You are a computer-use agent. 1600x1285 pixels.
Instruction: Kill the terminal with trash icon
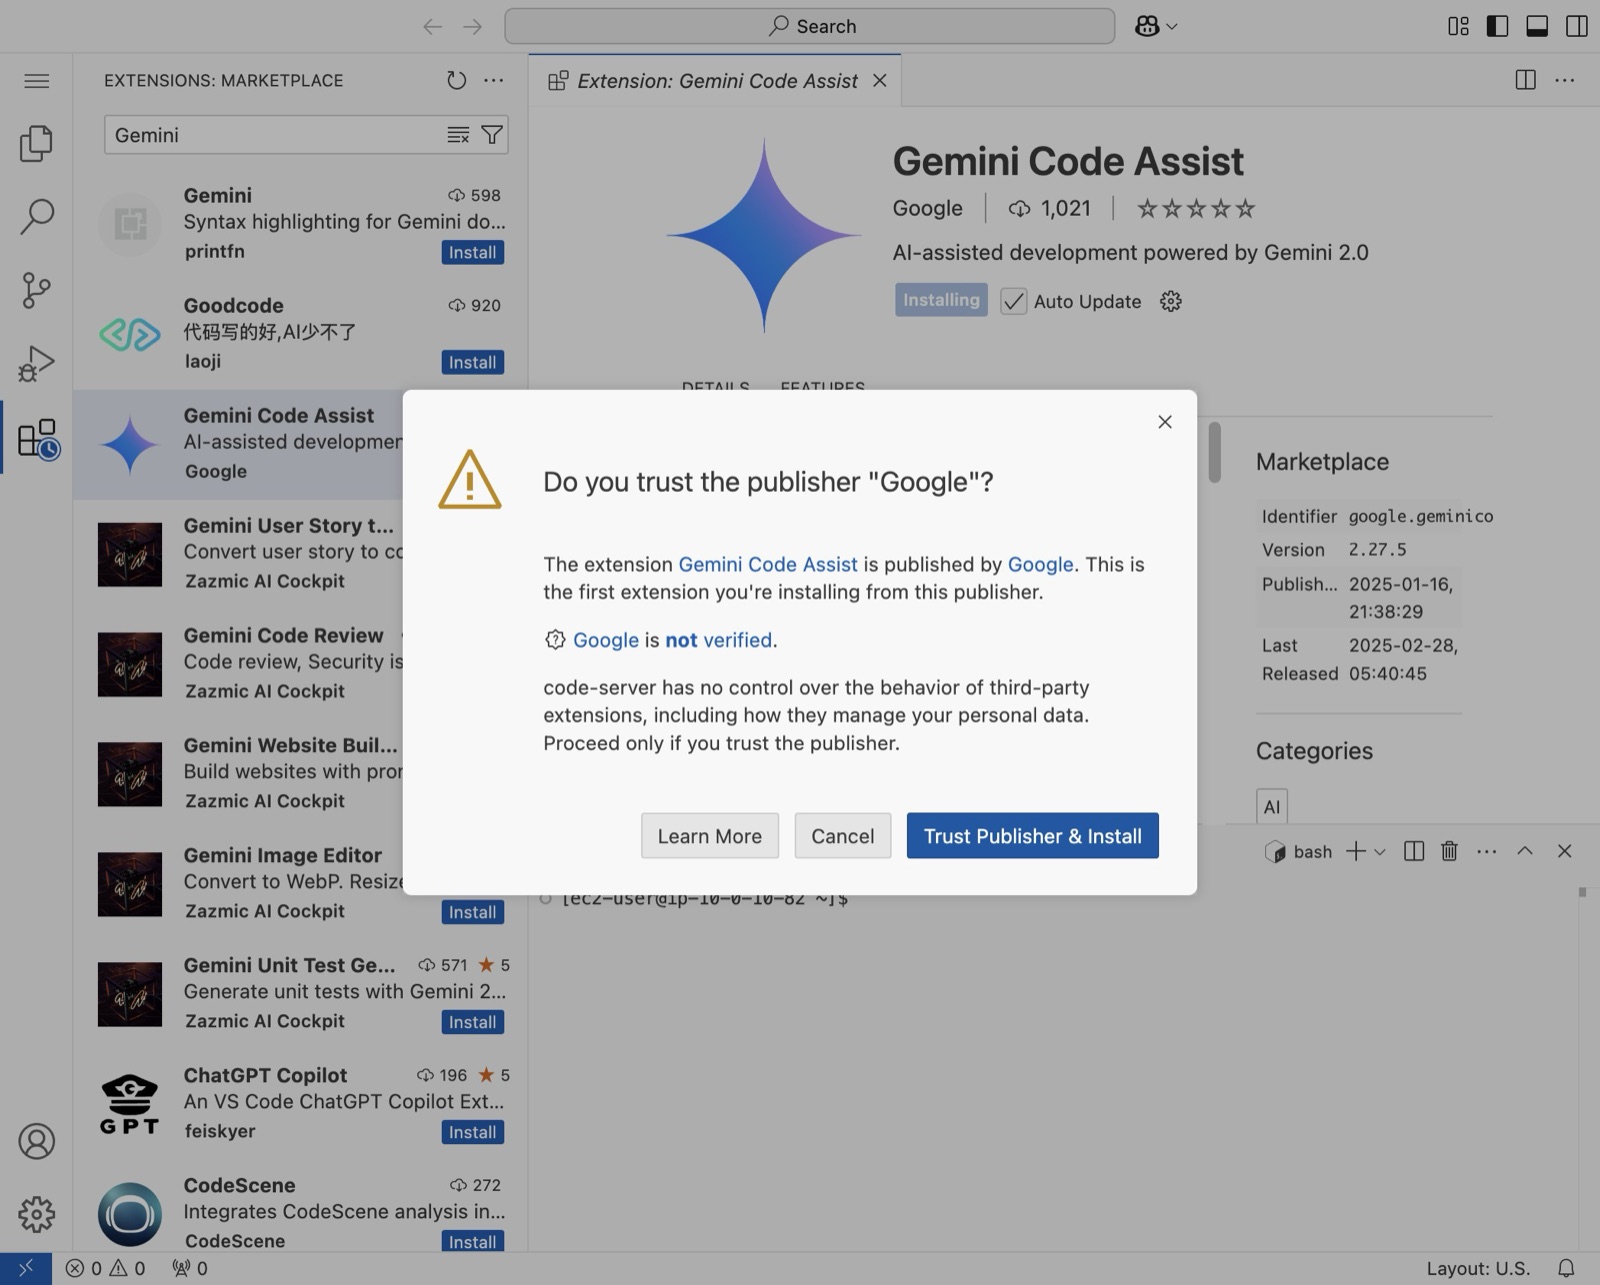pyautogui.click(x=1449, y=852)
